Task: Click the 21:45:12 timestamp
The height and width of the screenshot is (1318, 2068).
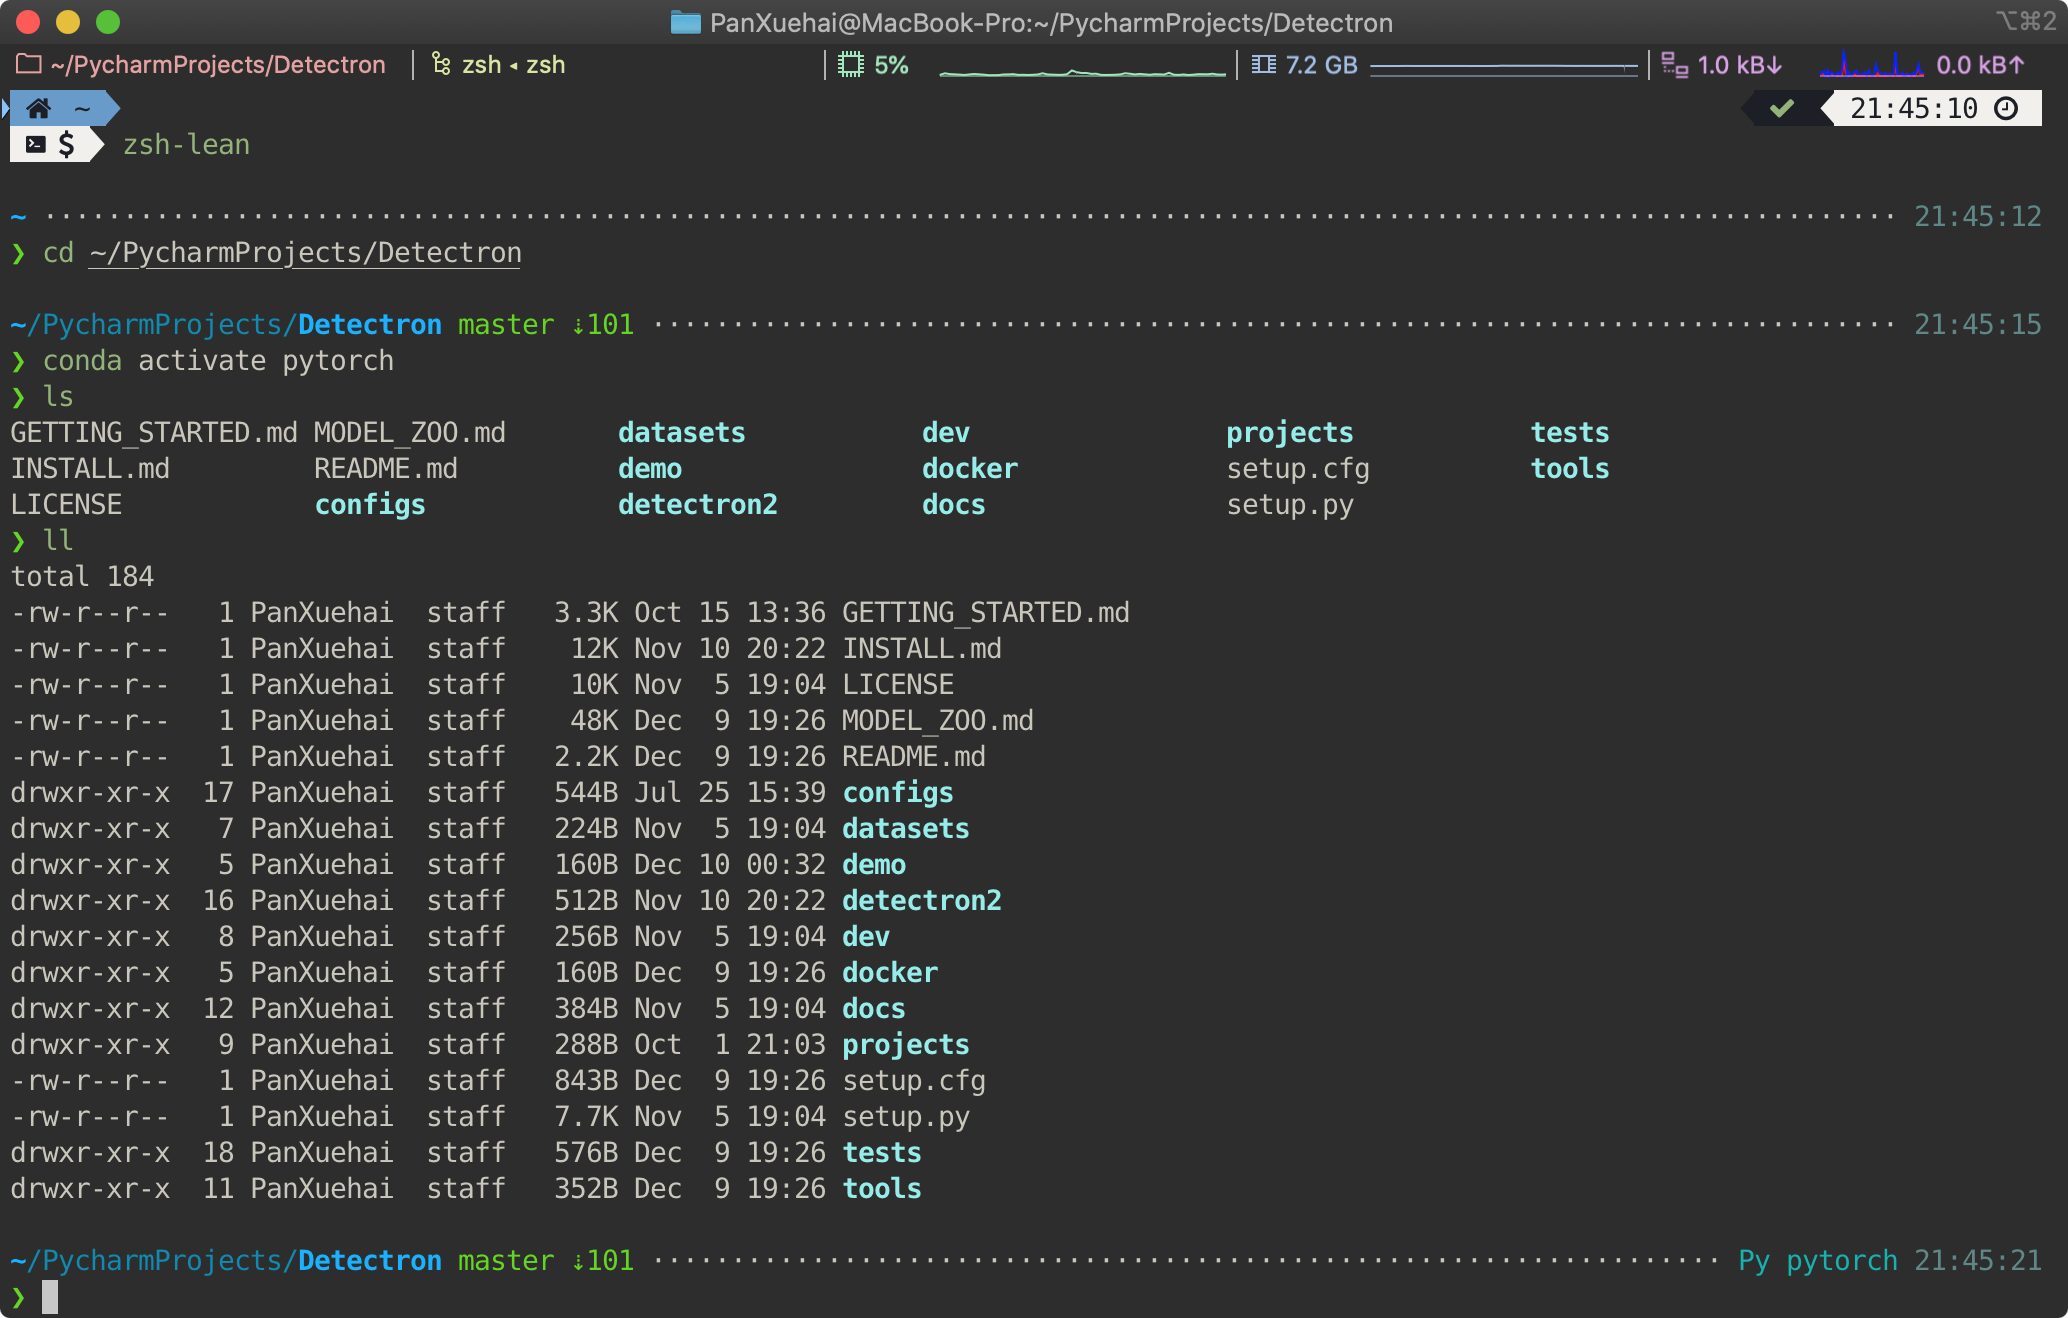Action: 1978,217
